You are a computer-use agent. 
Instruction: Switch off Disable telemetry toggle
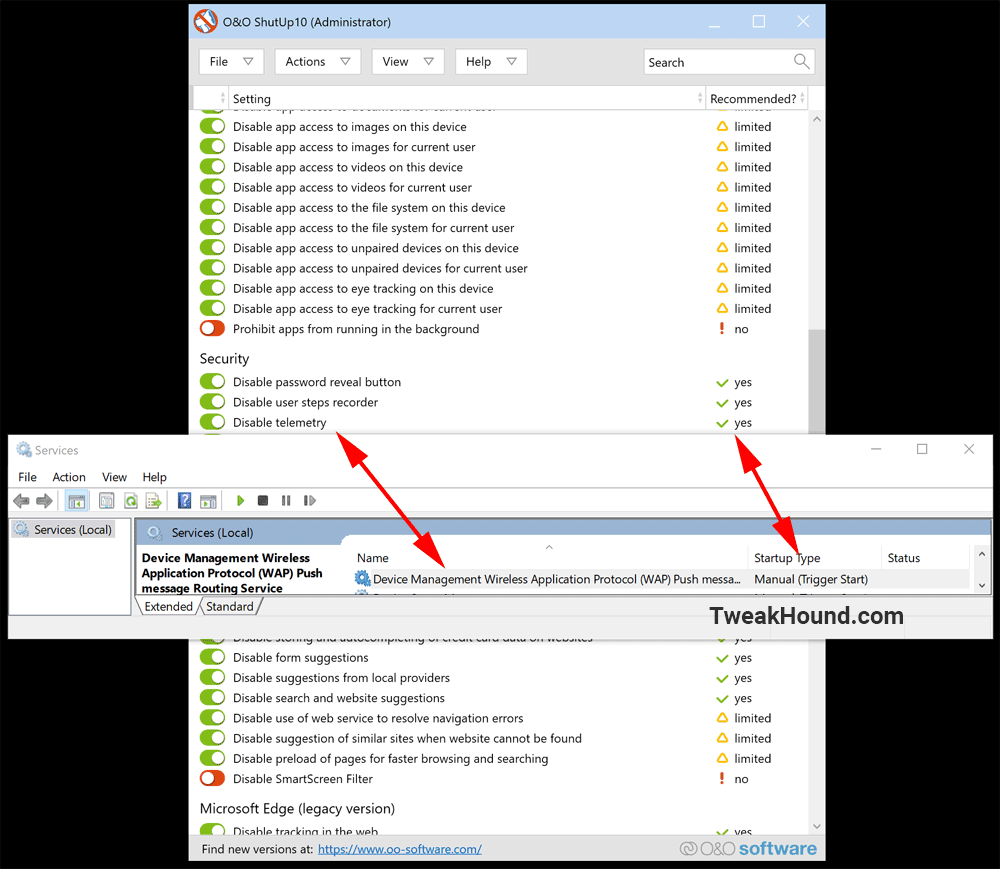pyautogui.click(x=212, y=422)
